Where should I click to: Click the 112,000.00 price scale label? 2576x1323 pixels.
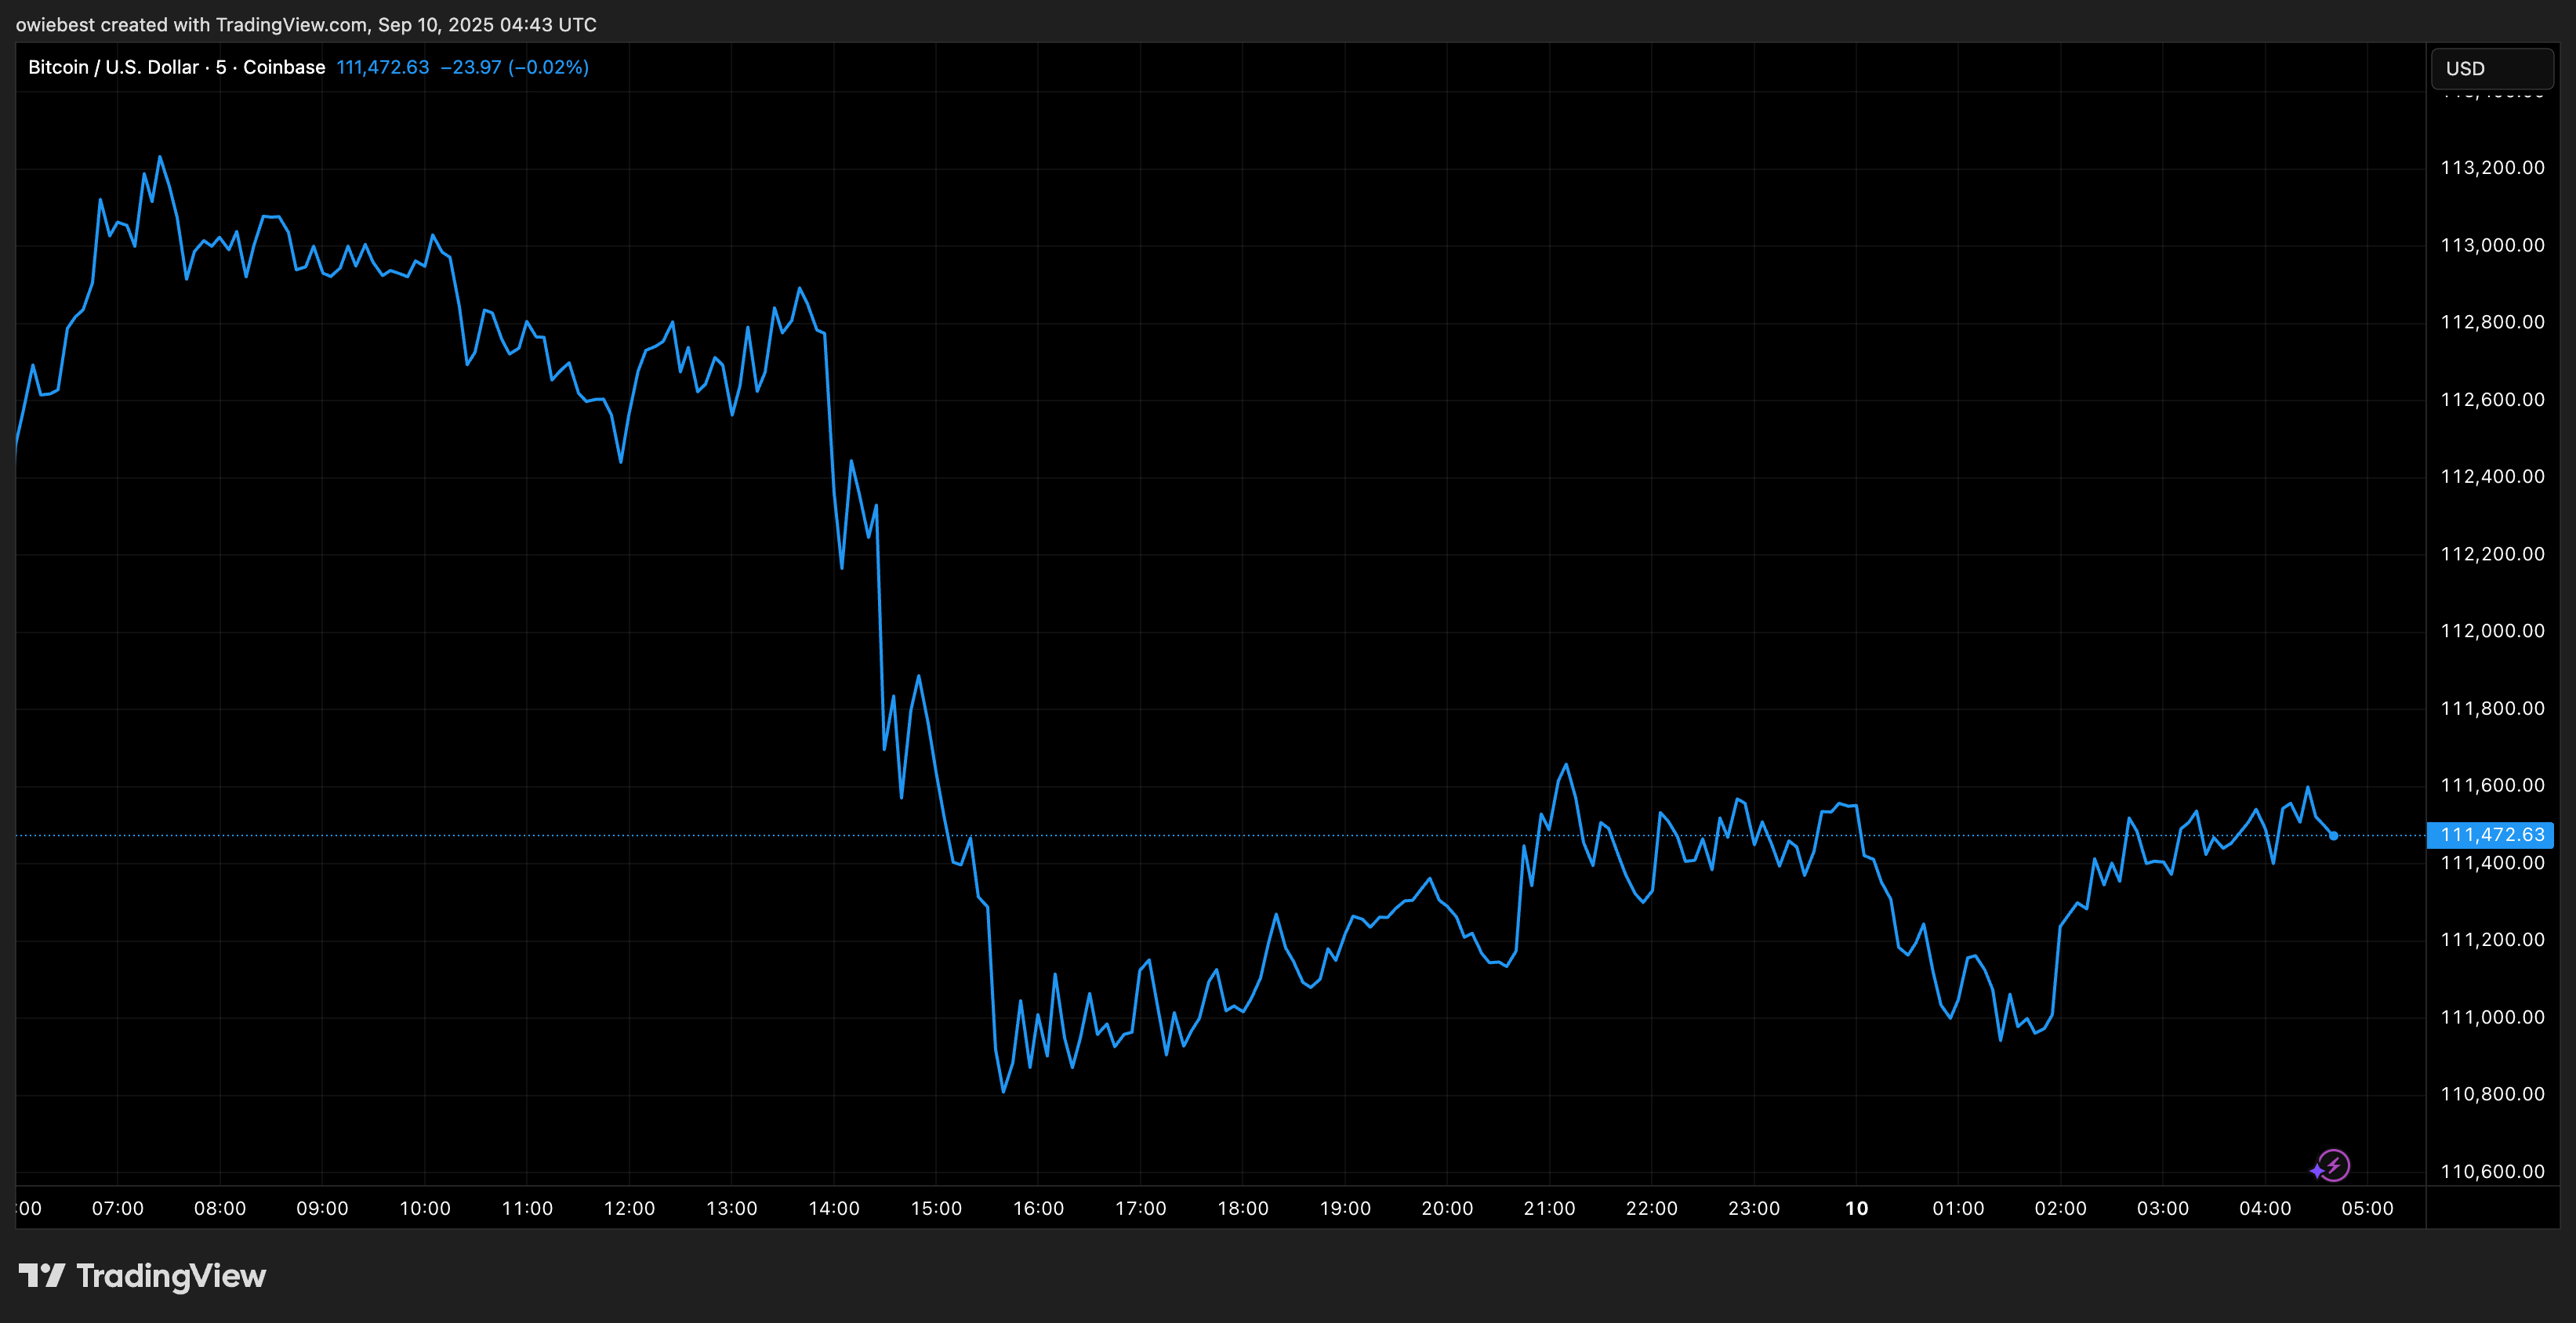point(2492,630)
